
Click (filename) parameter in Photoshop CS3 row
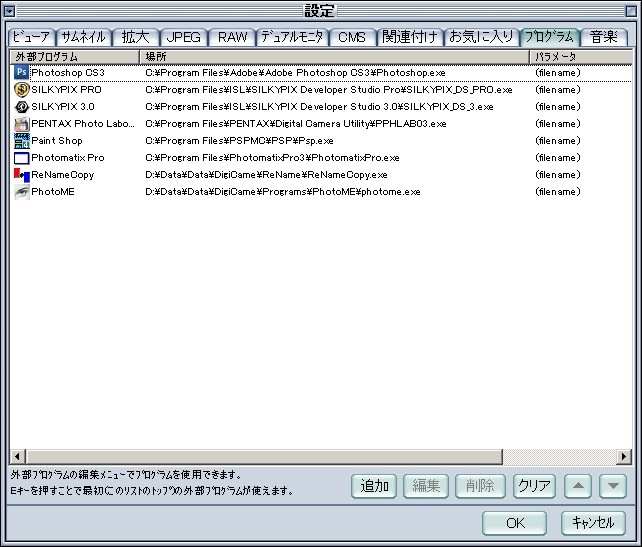pos(558,73)
